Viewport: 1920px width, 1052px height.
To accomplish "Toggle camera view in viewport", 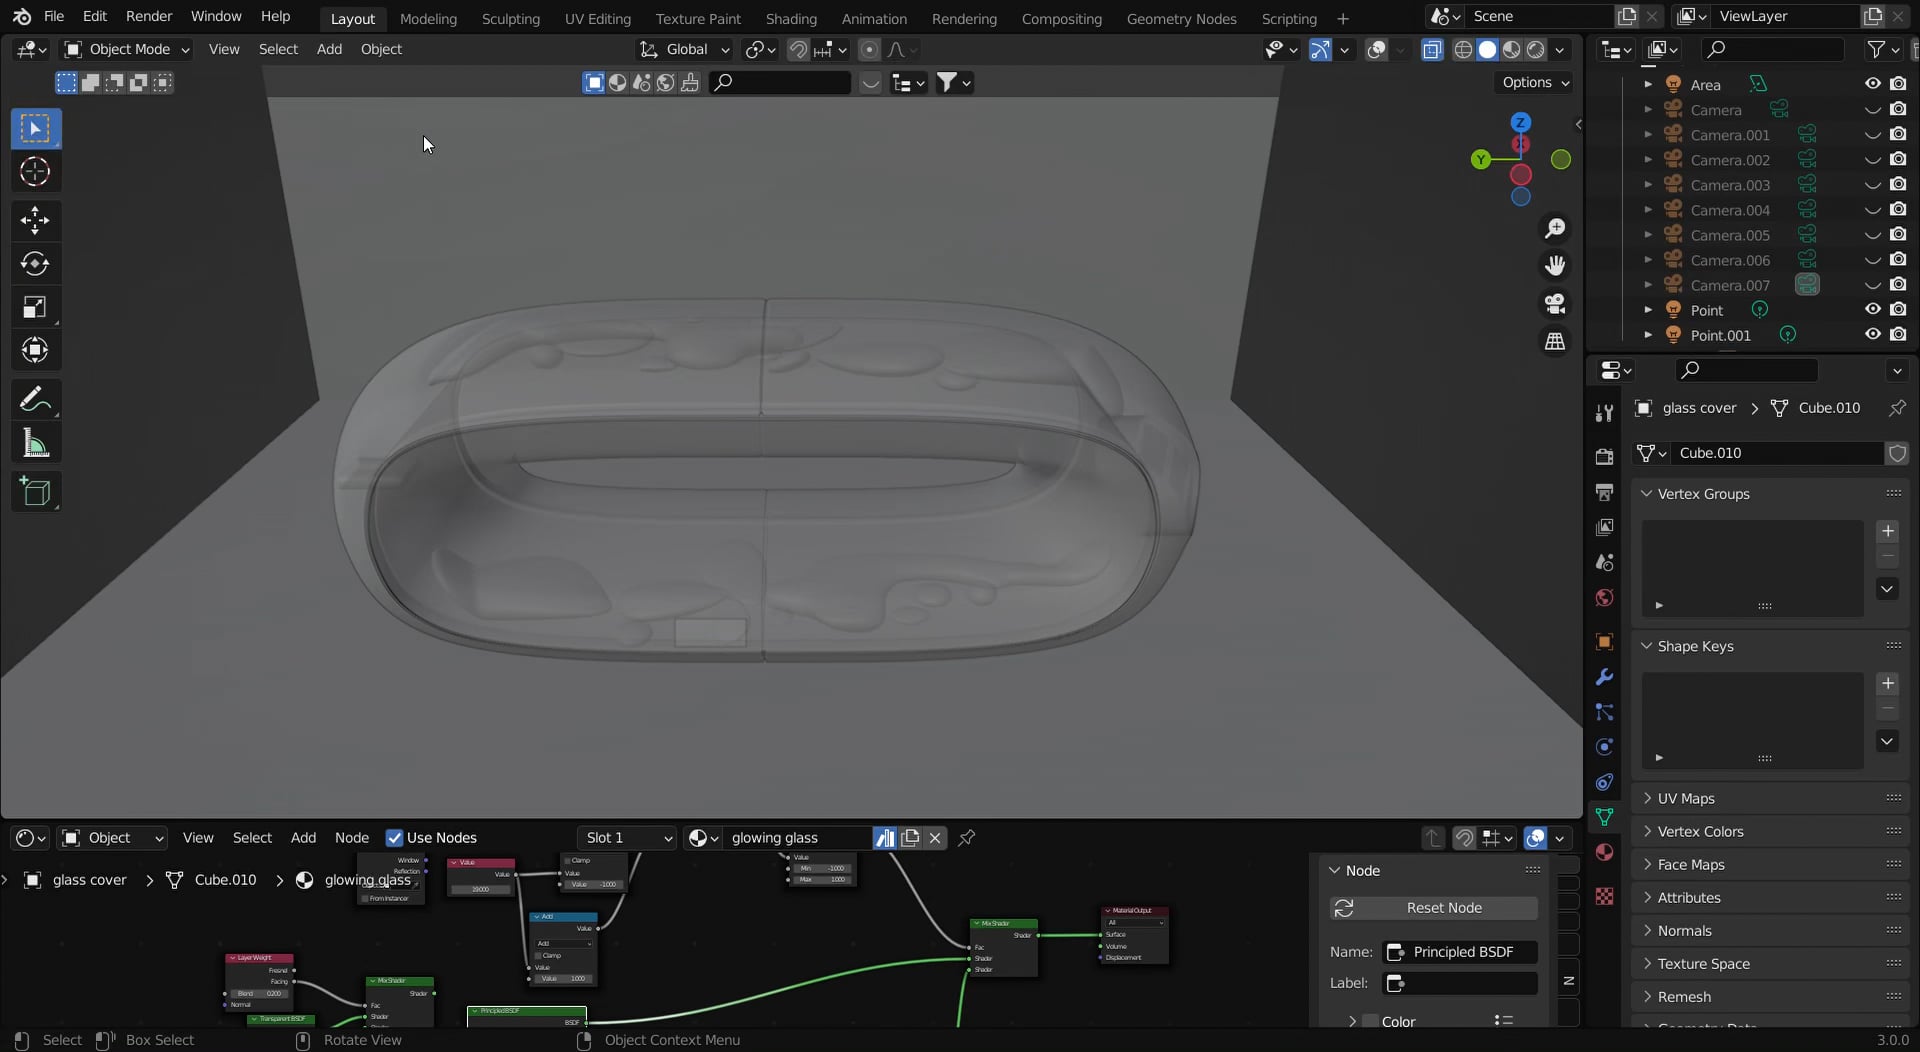I will coord(1555,303).
